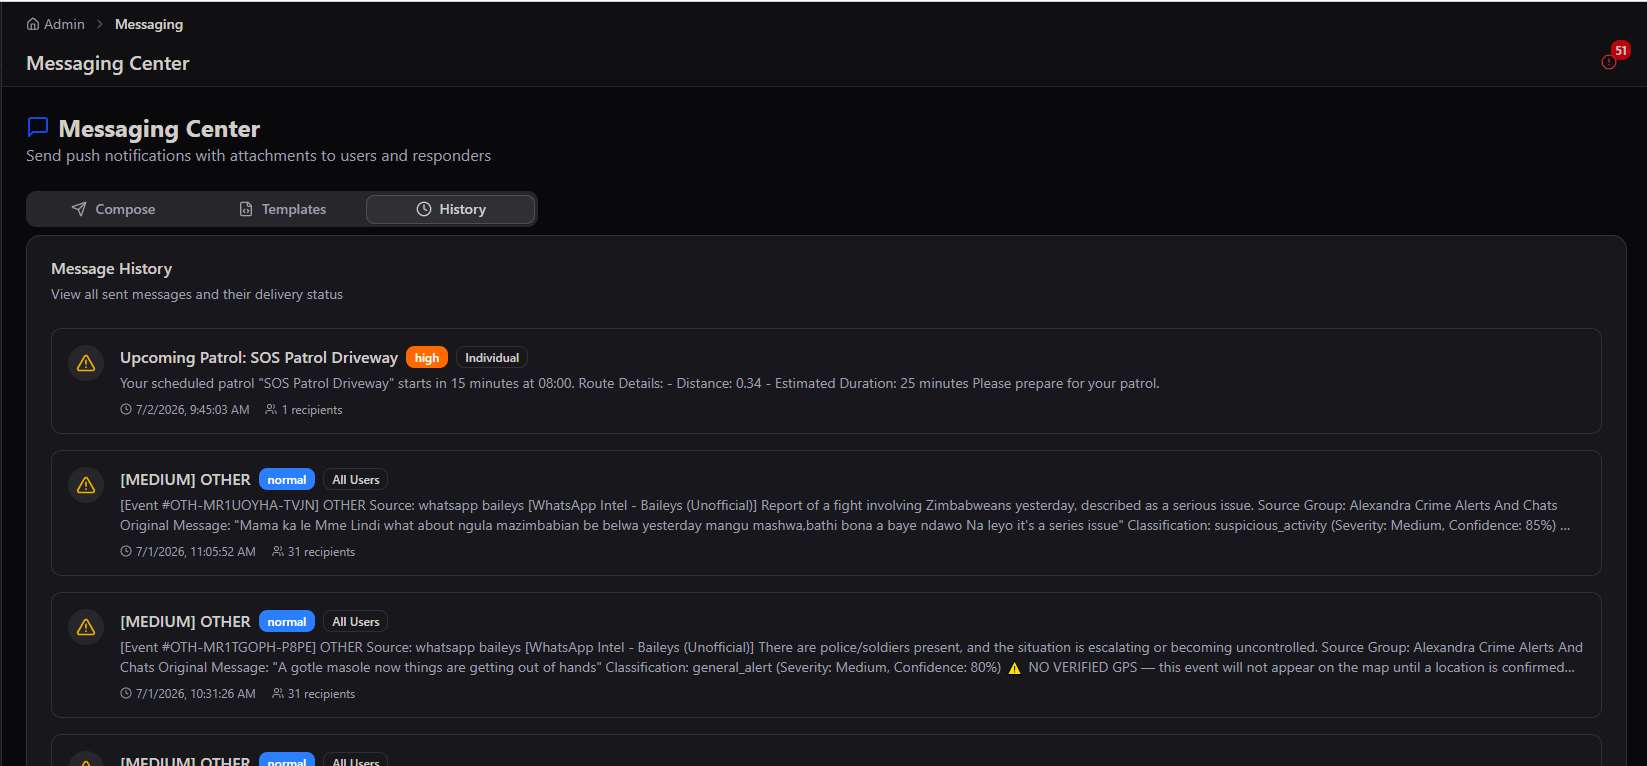Click the recipients icon beside 1 recipients
1647x766 pixels.
click(x=271, y=410)
